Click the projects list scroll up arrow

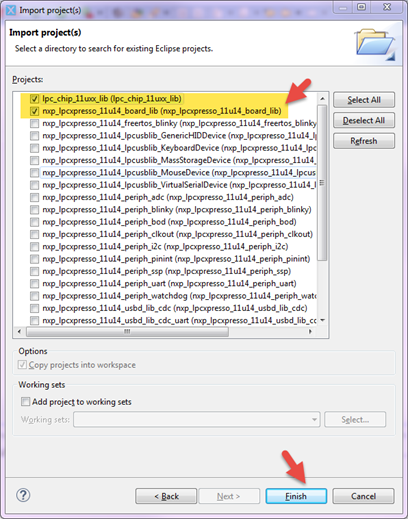tap(322, 98)
